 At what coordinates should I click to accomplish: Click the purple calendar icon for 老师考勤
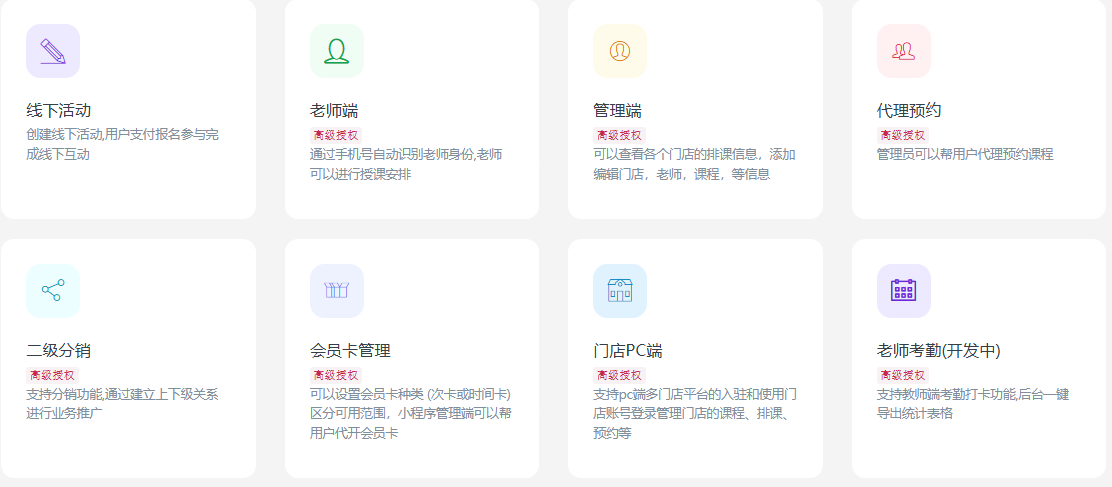[904, 291]
